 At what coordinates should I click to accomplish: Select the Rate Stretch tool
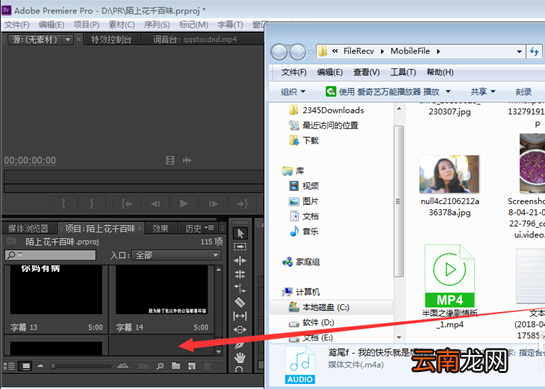(x=240, y=288)
